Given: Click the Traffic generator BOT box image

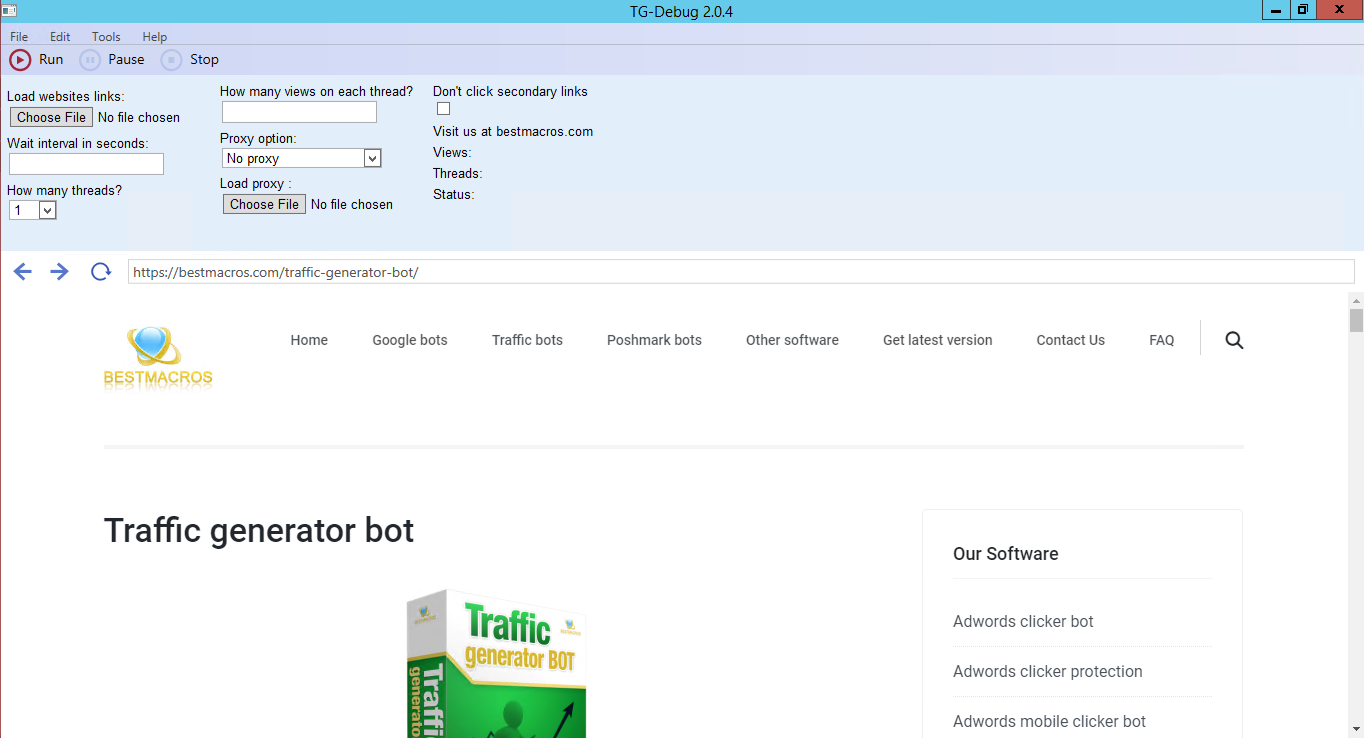Looking at the screenshot, I should [x=497, y=664].
